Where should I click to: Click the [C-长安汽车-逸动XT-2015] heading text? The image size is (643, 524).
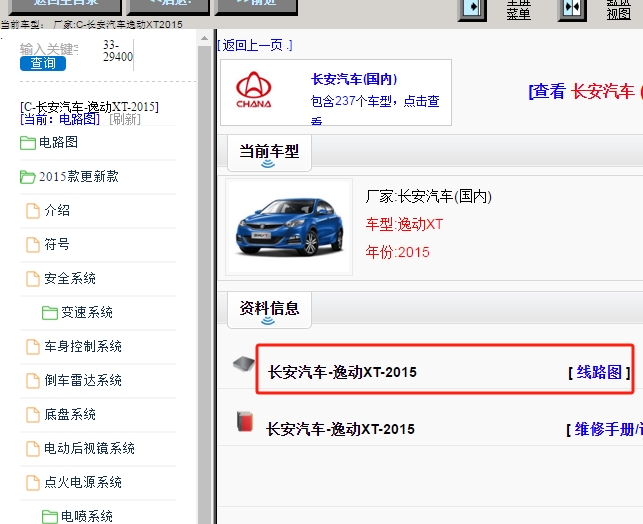tap(89, 107)
